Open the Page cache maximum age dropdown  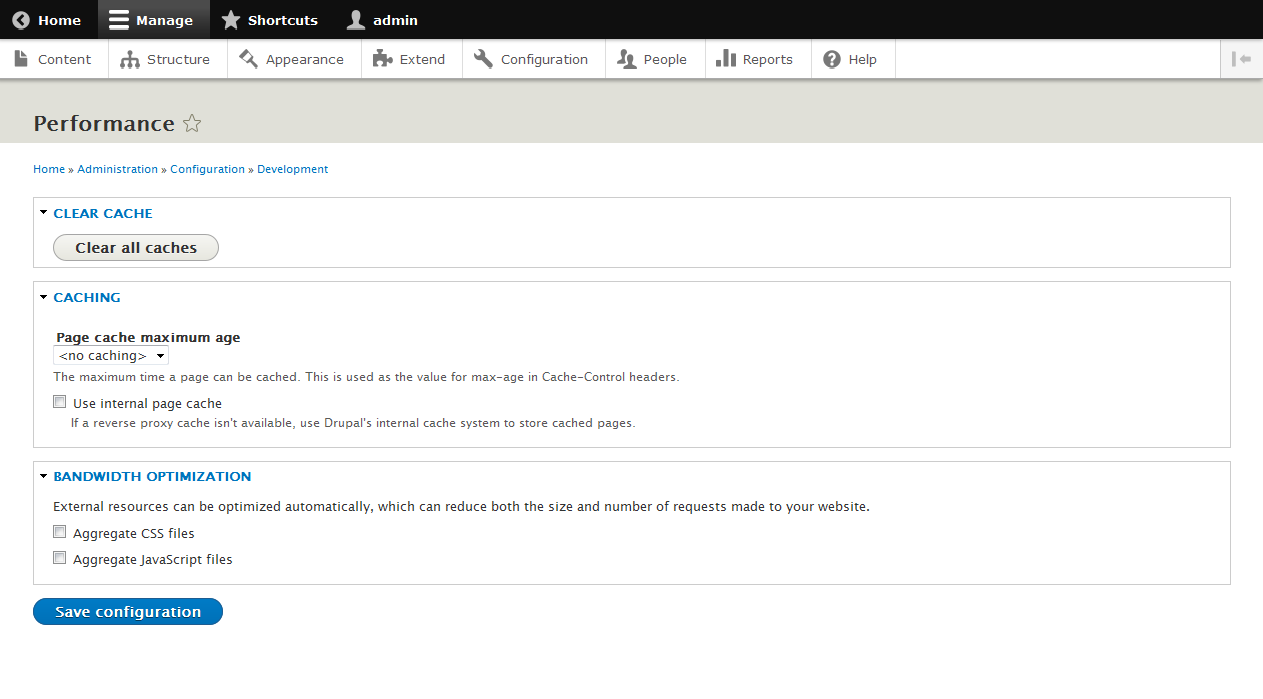point(111,356)
